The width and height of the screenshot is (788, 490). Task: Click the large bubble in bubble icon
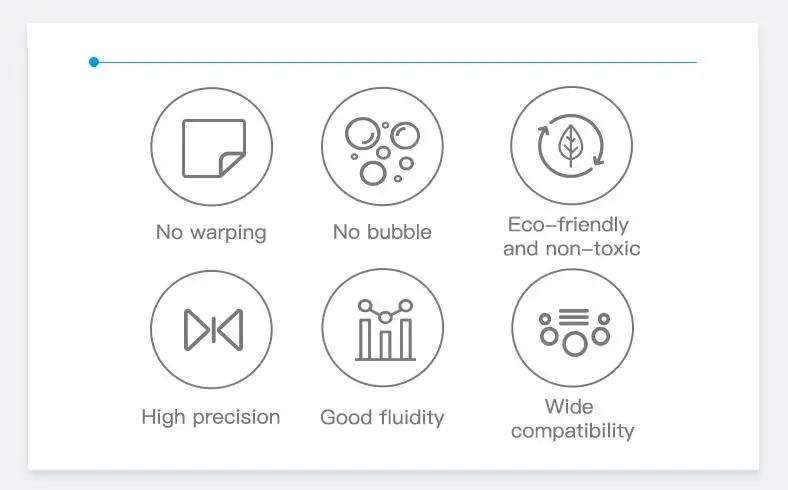[x=362, y=133]
